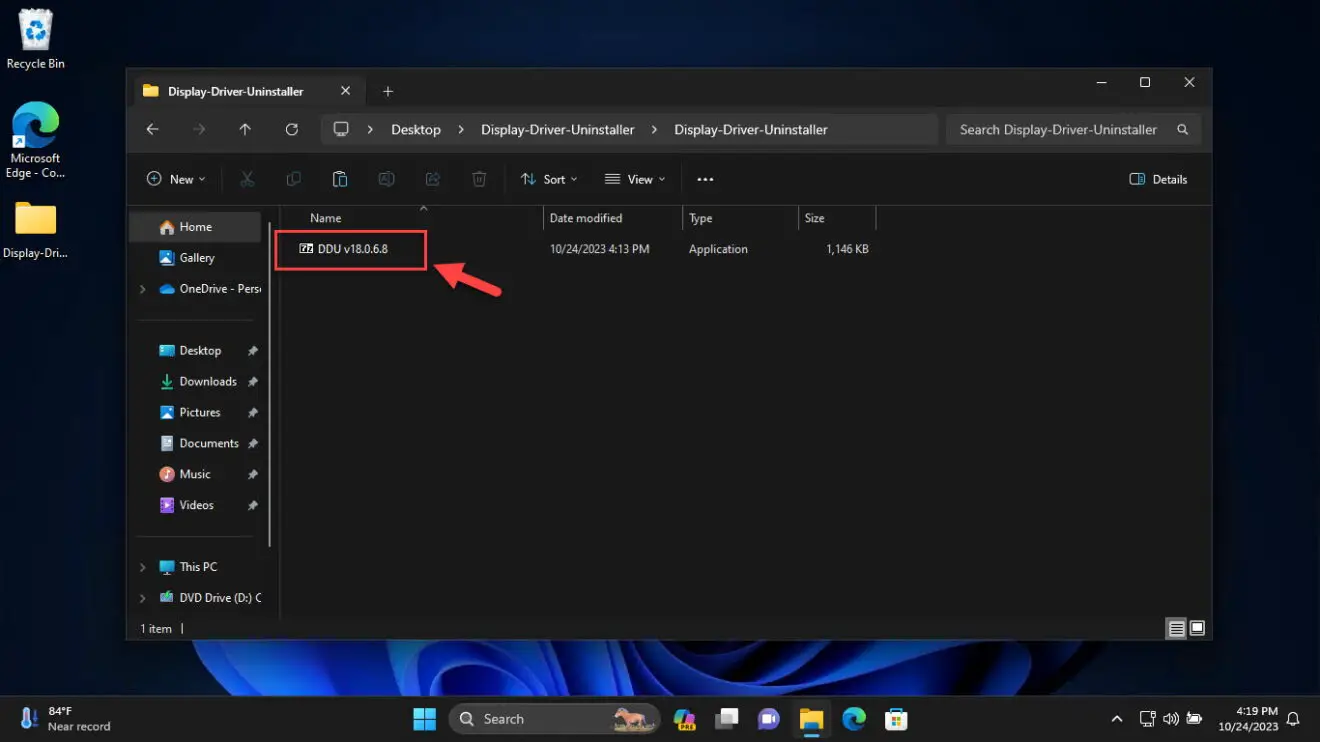Click inside the search Display-Driver-Uninstaller box
Image resolution: width=1320 pixels, height=742 pixels.
tap(1058, 129)
